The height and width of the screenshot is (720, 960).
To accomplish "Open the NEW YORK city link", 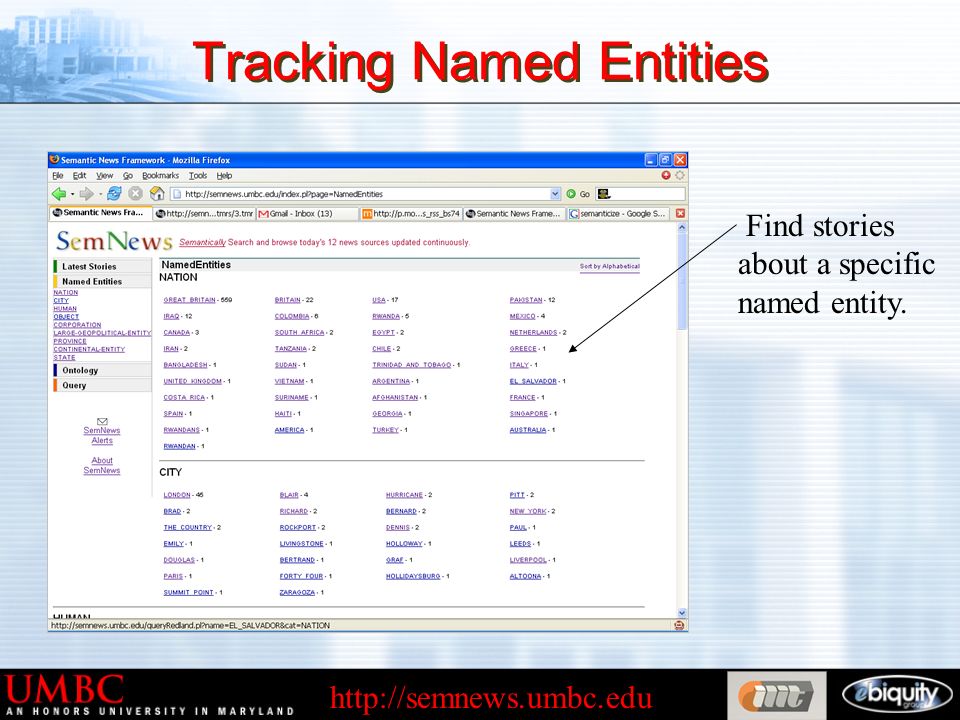I will 528,511.
